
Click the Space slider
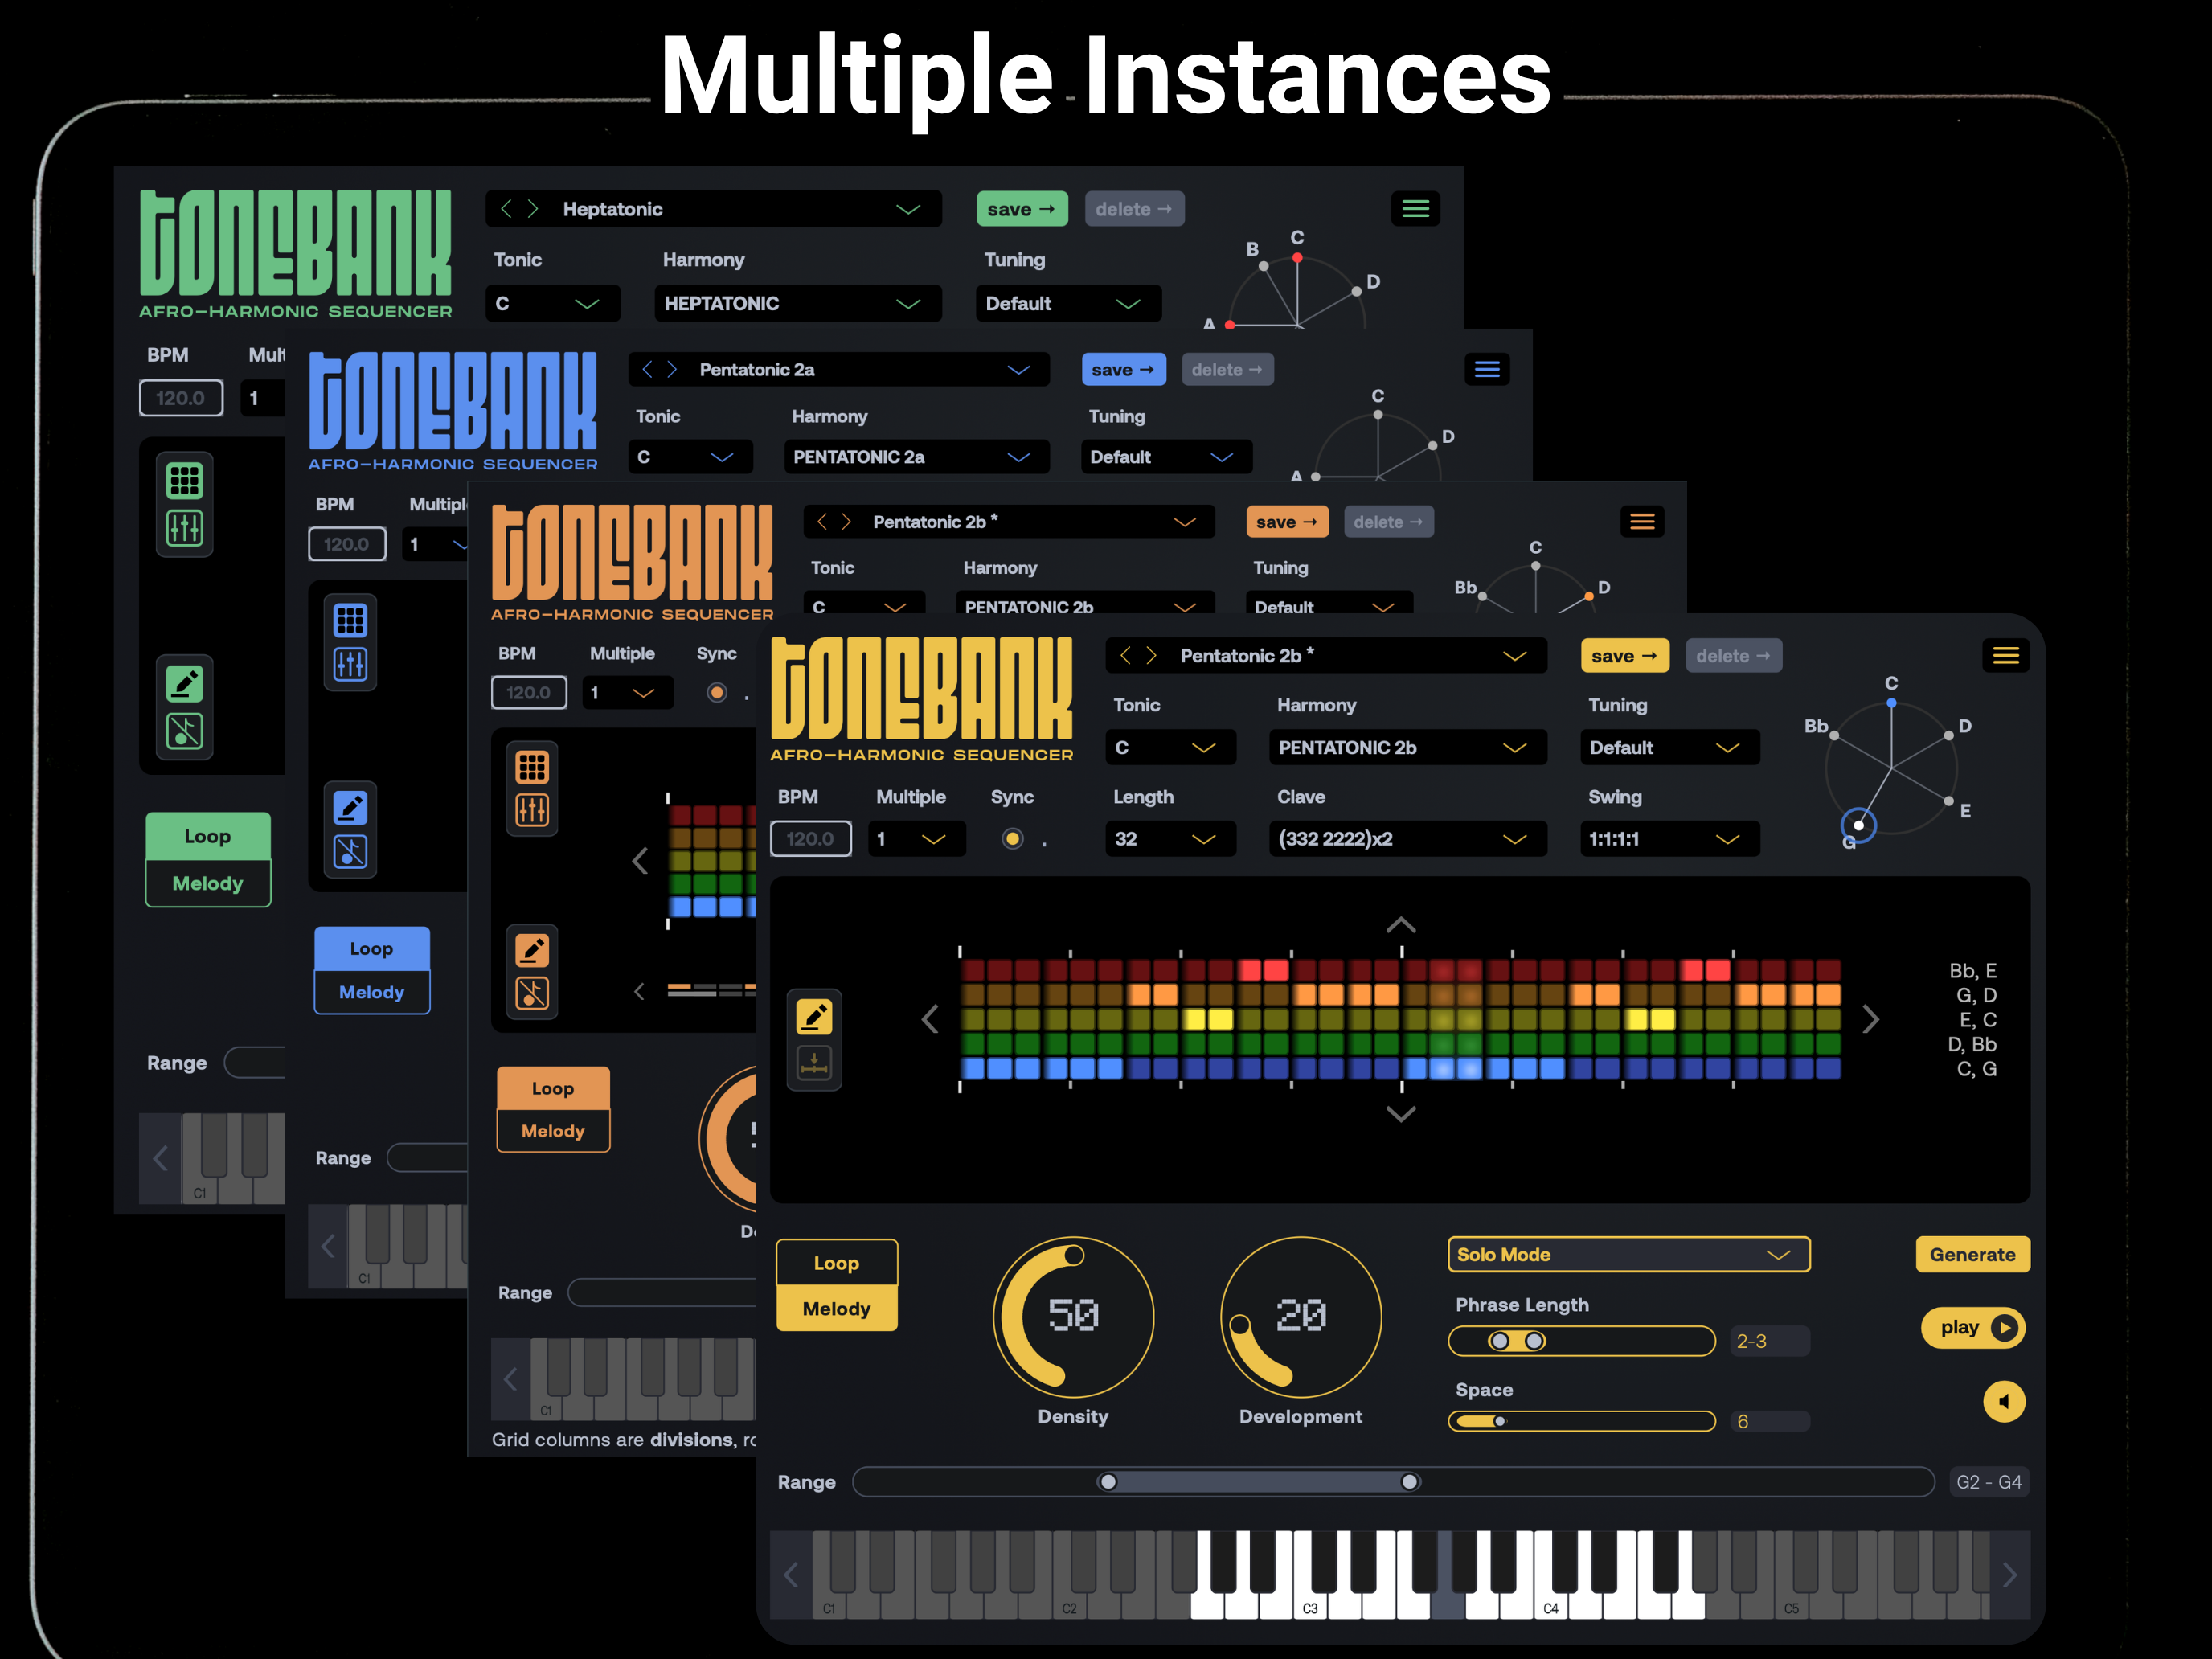1581,1421
